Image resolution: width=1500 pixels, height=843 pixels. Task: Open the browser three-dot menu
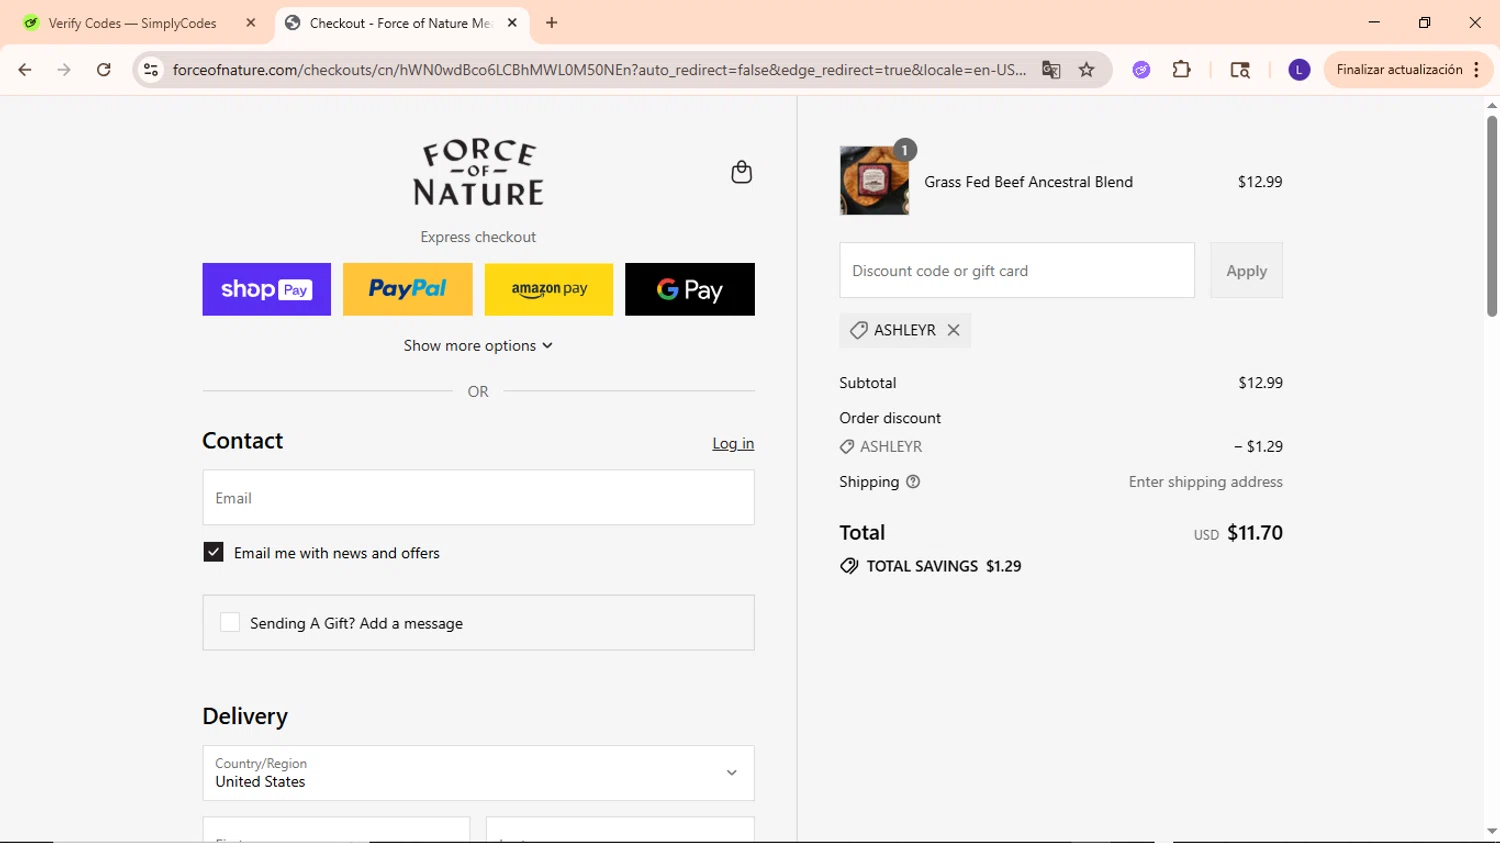click(x=1477, y=70)
